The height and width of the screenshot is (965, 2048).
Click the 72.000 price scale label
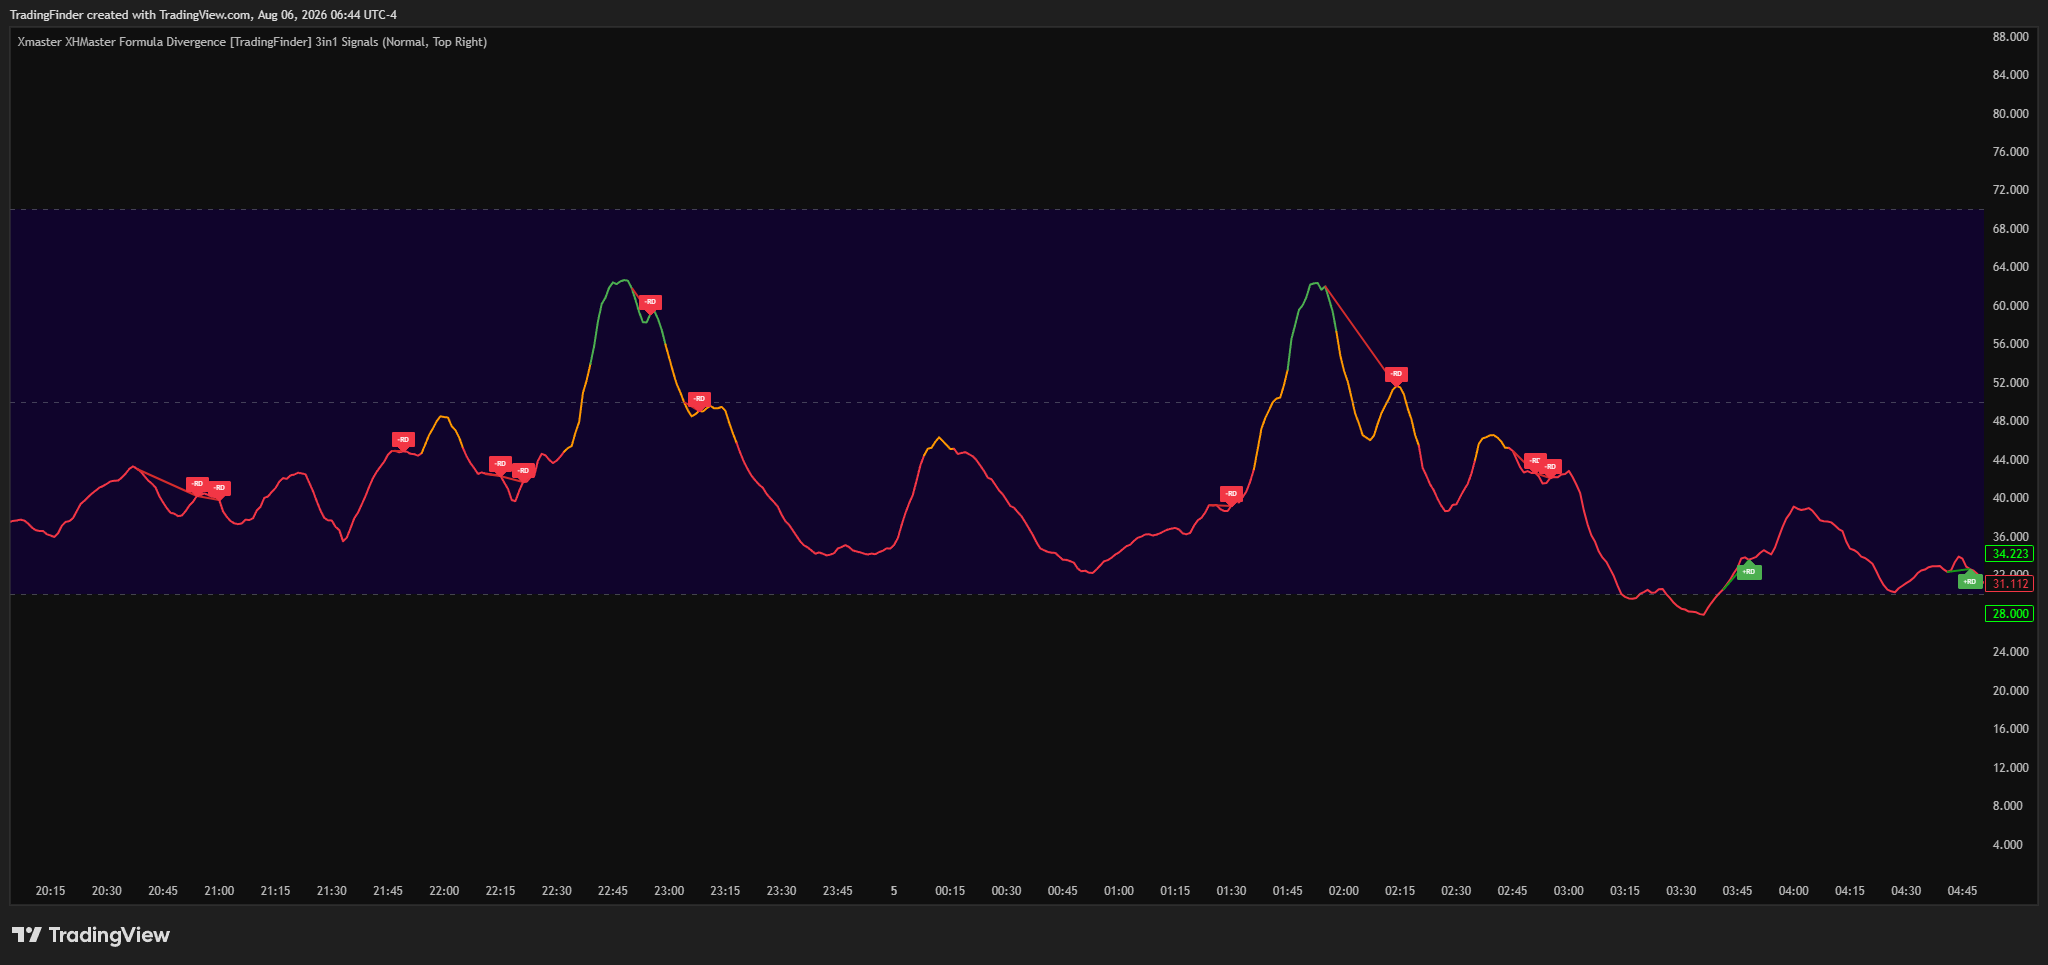point(2010,190)
